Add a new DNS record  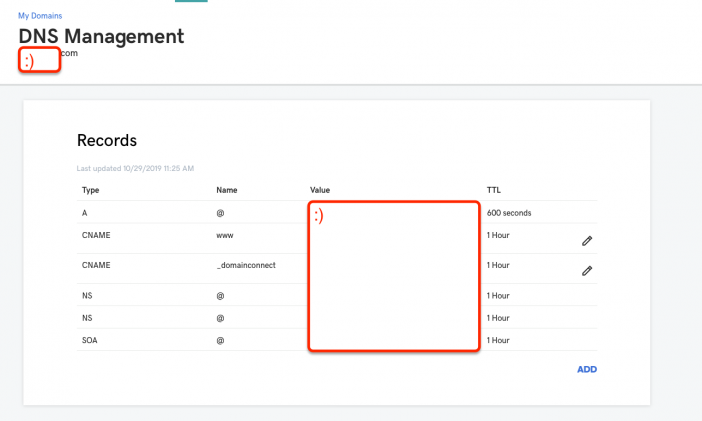point(586,369)
